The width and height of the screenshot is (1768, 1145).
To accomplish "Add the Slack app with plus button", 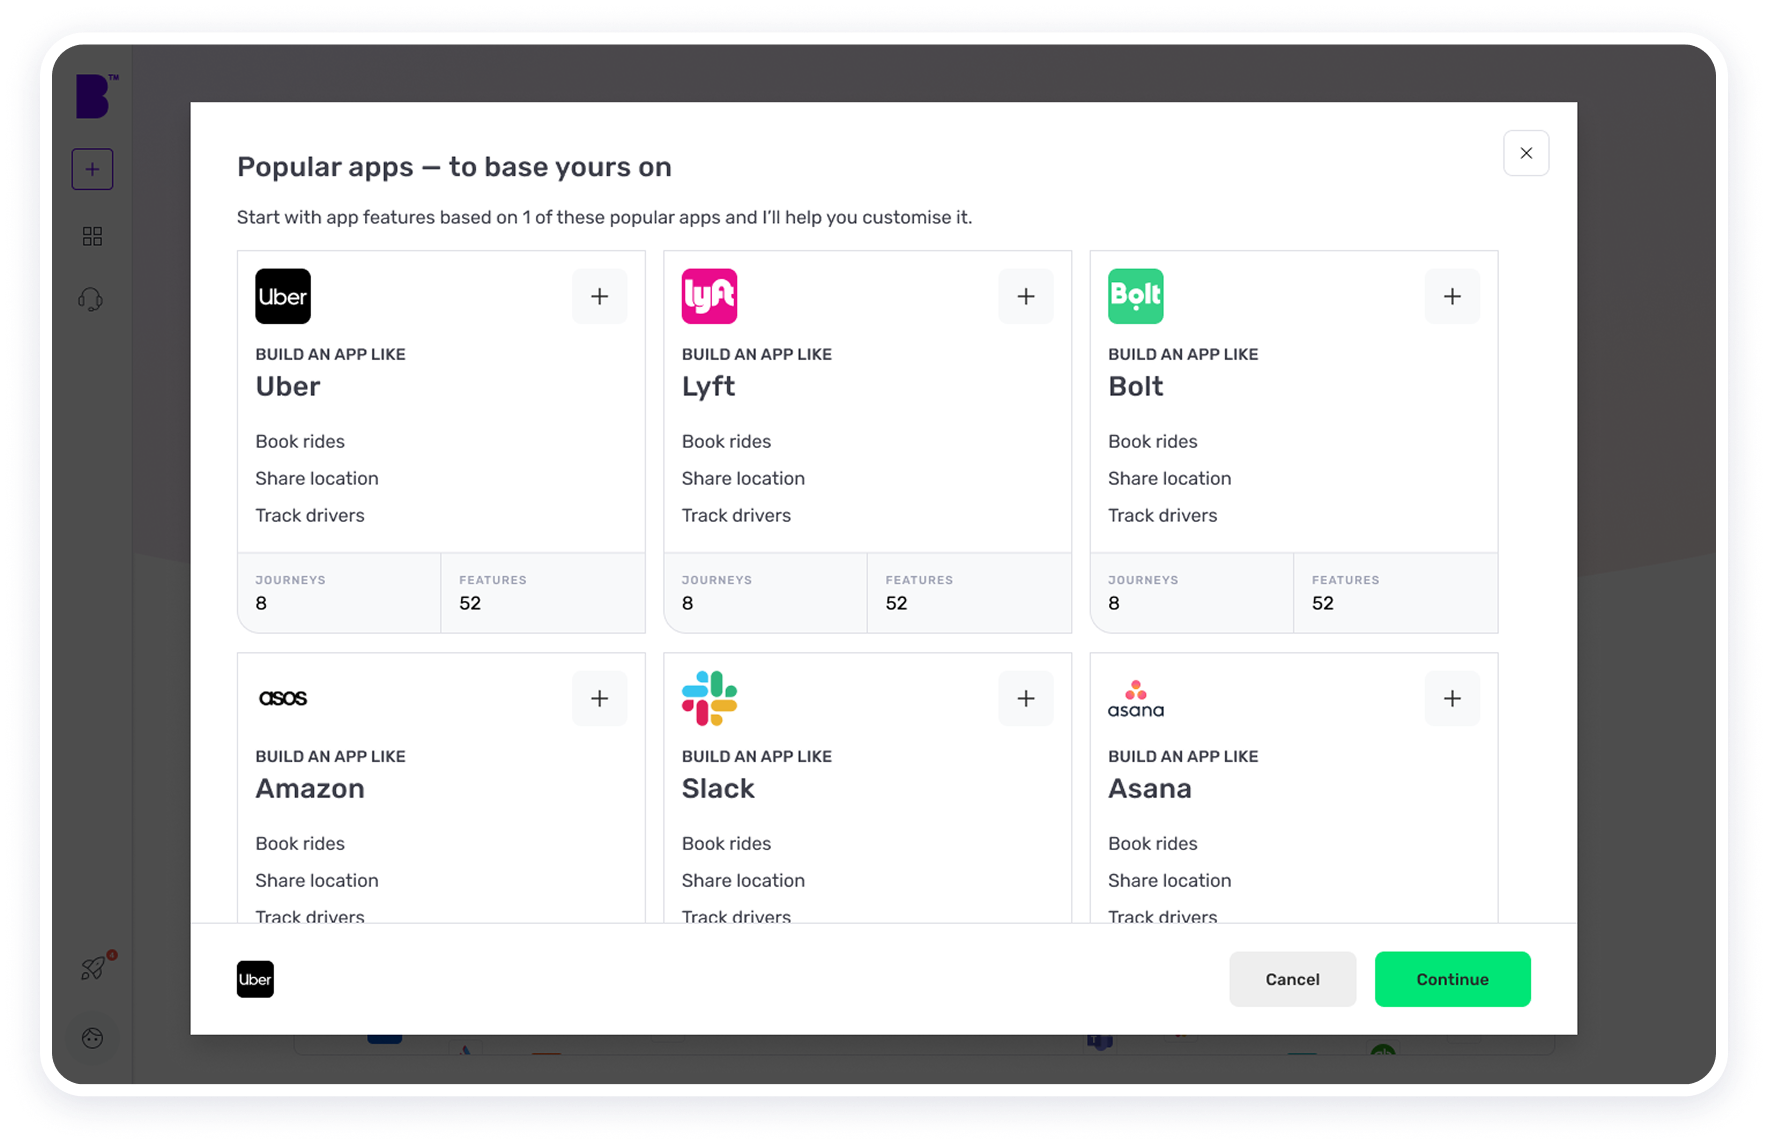I will click(x=1026, y=698).
